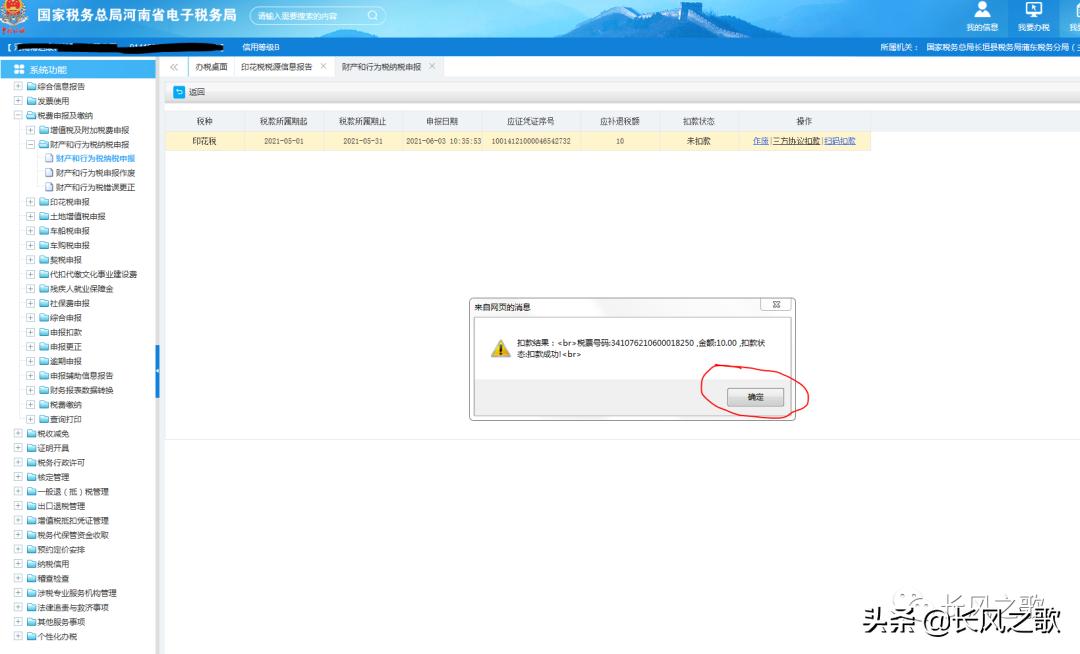
Task: Click the 残疾人就业保障金 folder icon
Action: (x=43, y=288)
